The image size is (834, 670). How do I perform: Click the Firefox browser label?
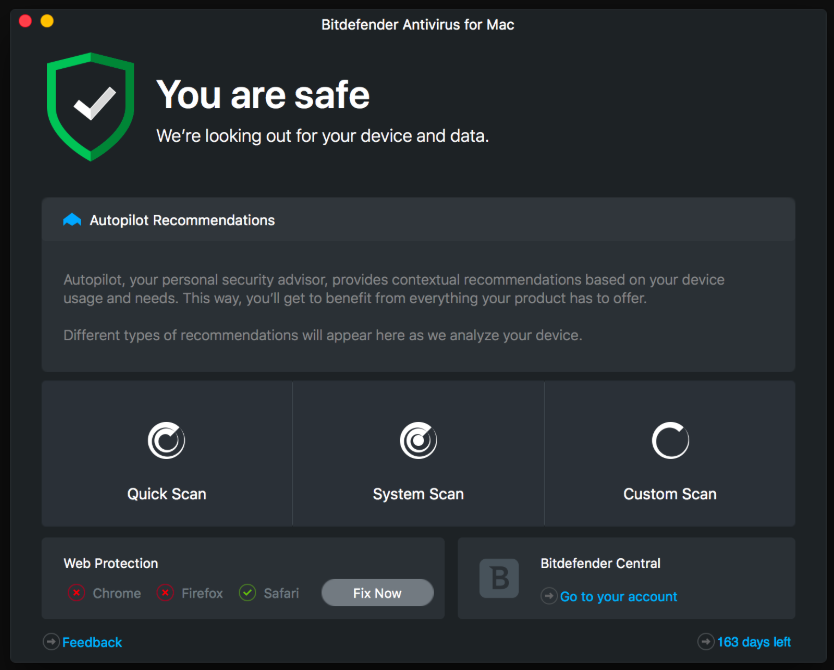[202, 593]
